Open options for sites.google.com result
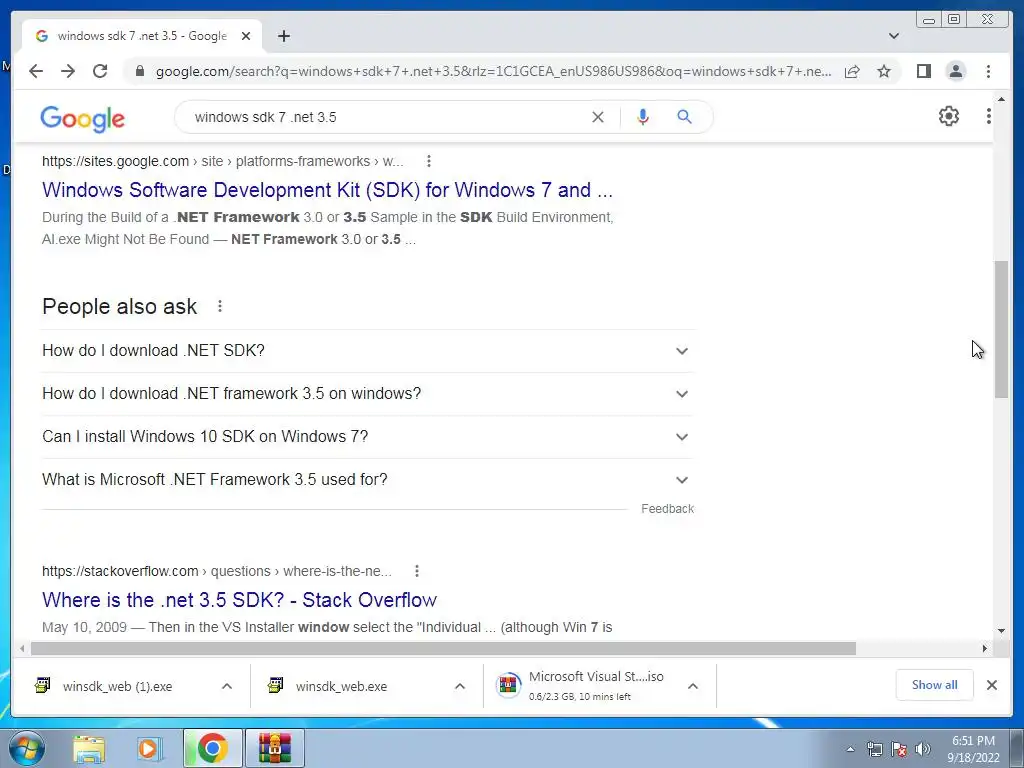Viewport: 1024px width, 768px height. point(428,161)
